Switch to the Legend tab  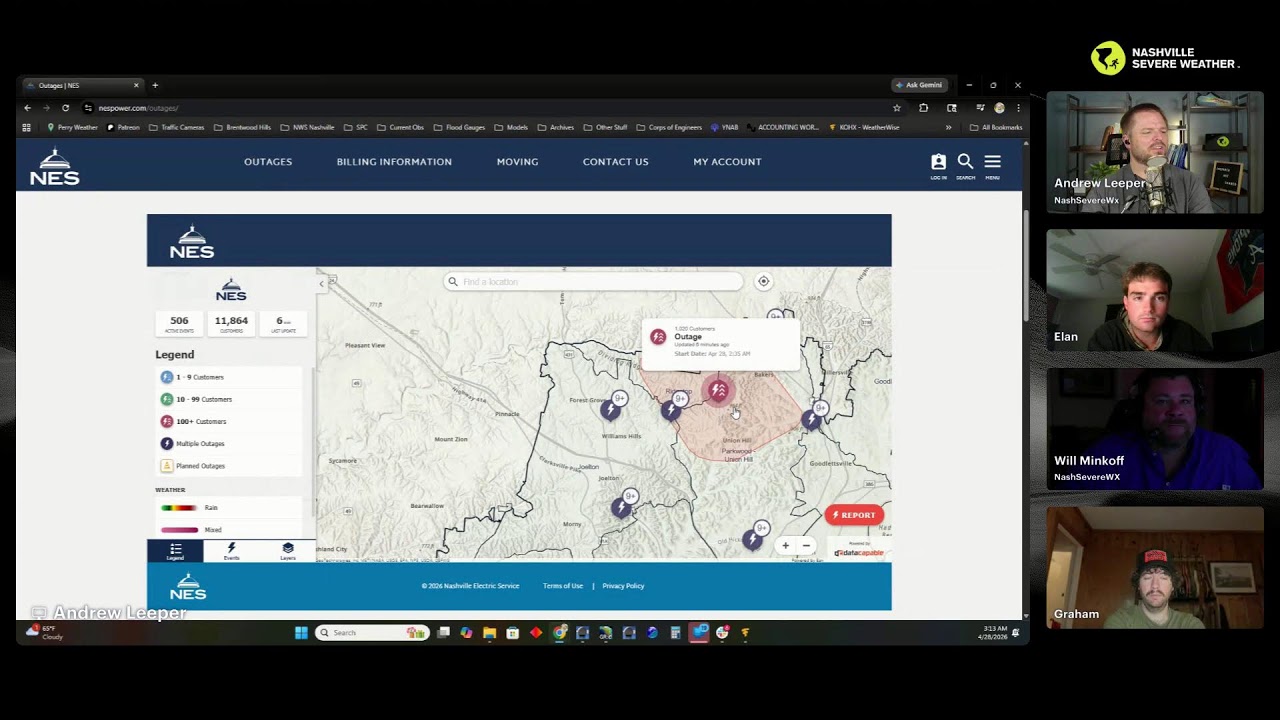pos(175,551)
